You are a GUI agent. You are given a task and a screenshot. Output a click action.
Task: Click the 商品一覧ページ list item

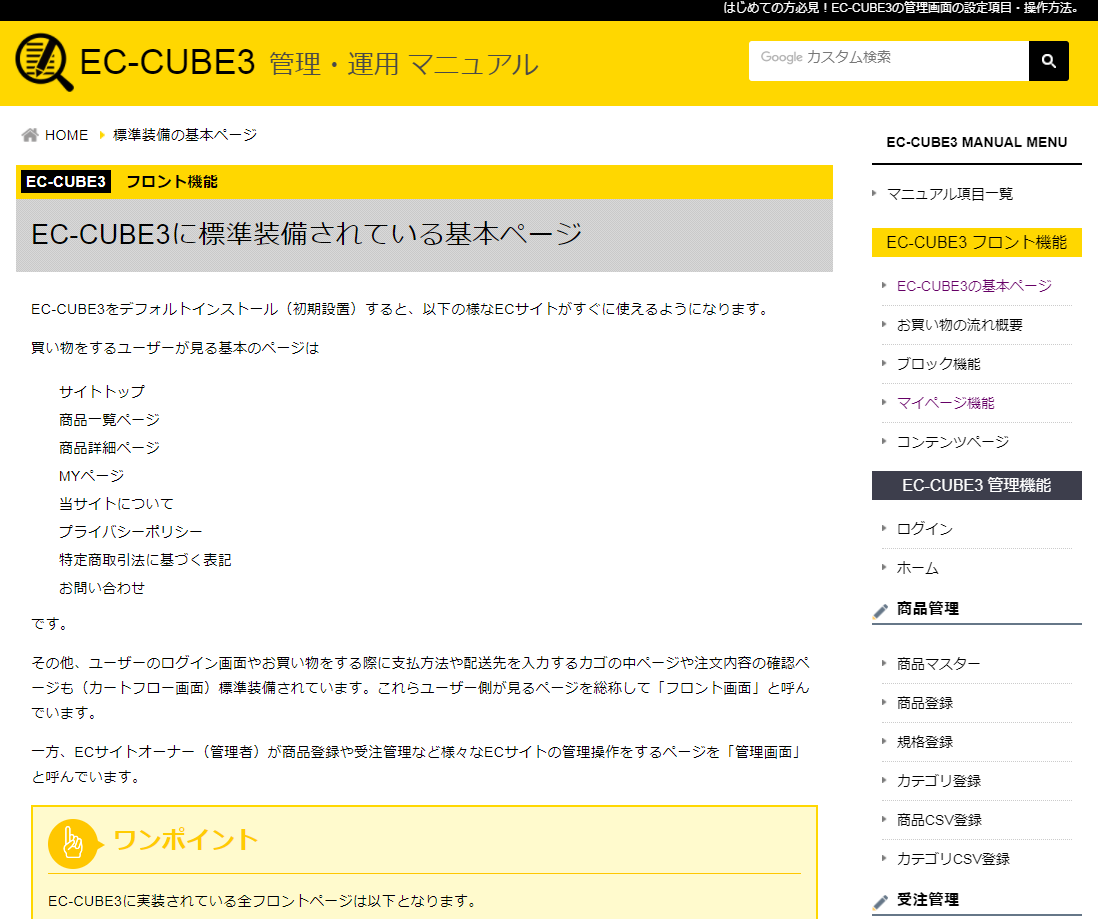click(x=109, y=420)
